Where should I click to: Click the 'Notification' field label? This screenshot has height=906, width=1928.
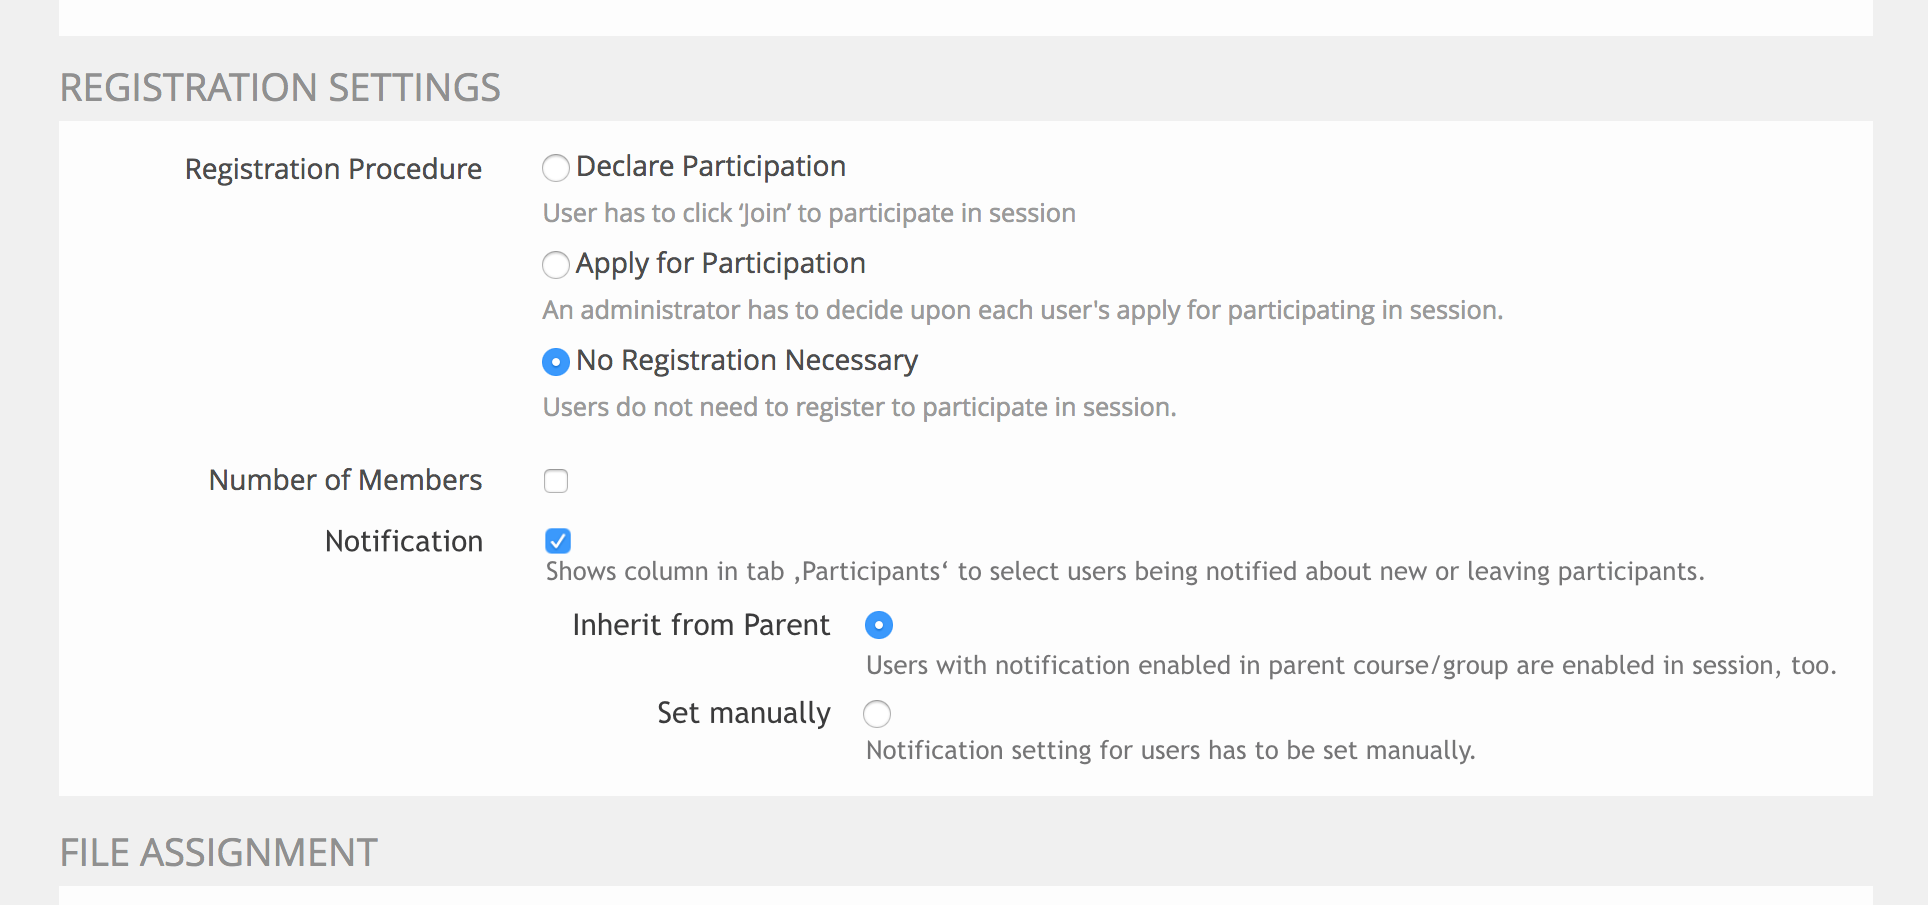tap(403, 542)
